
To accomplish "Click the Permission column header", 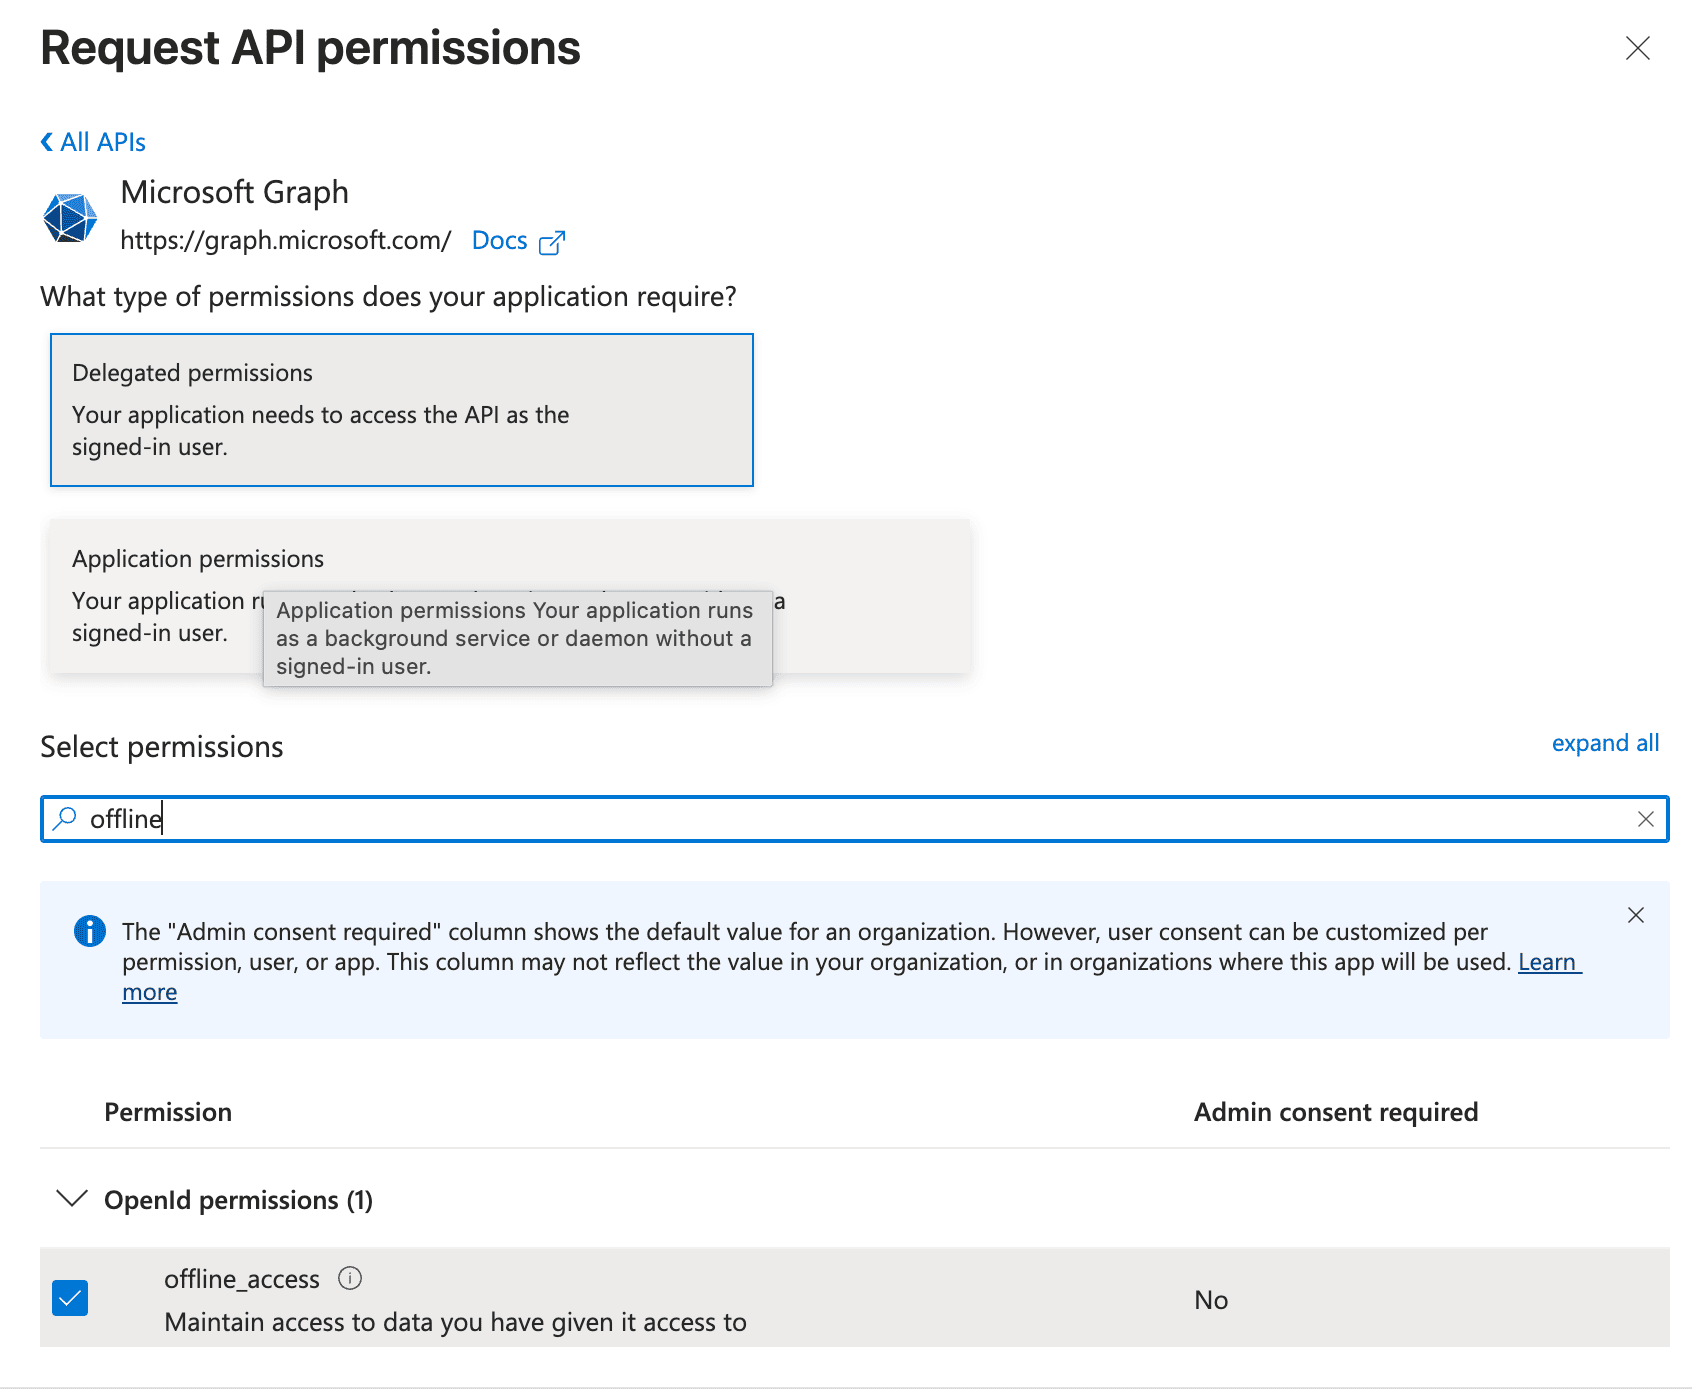I will tap(168, 1112).
